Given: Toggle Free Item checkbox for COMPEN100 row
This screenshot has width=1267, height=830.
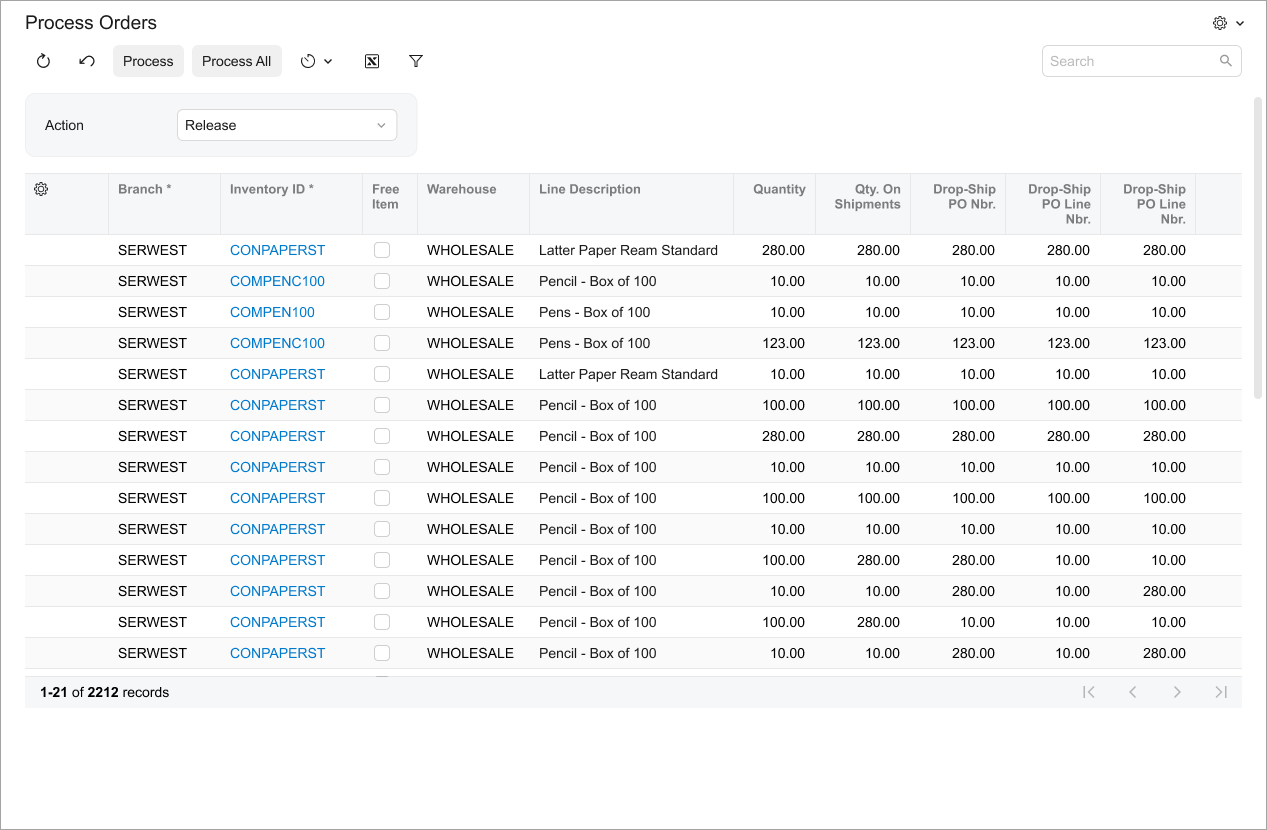Looking at the screenshot, I should pyautogui.click(x=382, y=312).
